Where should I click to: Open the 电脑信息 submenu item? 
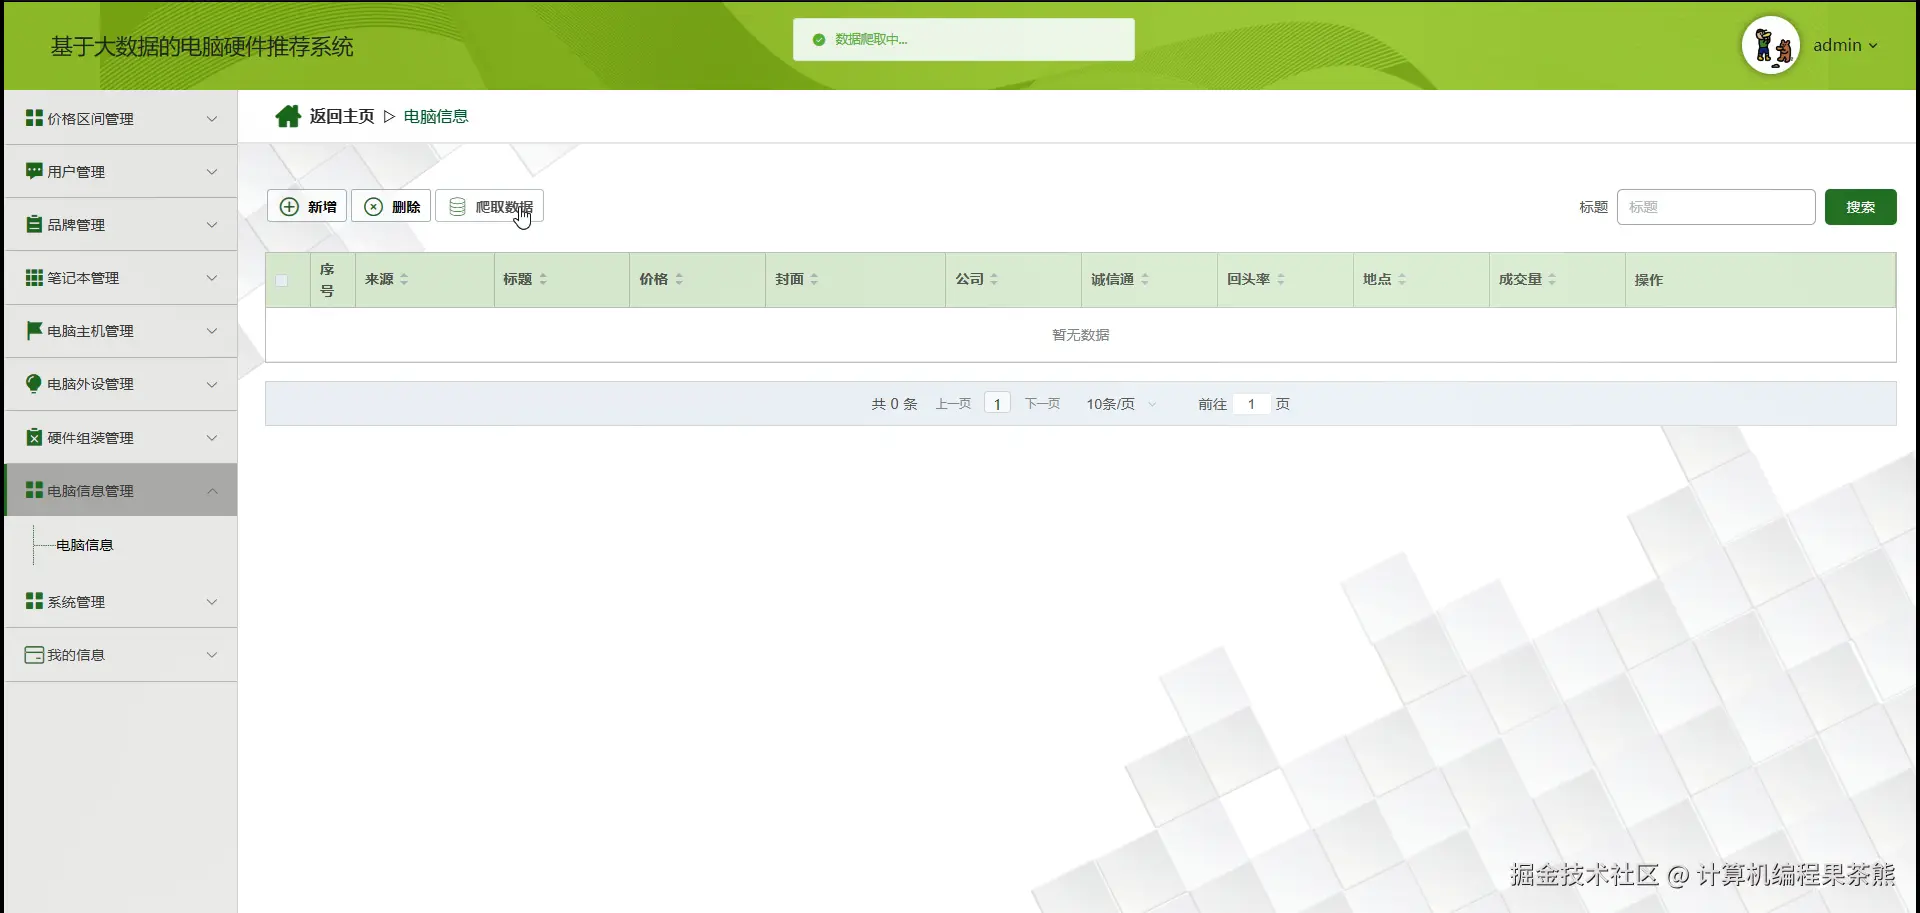click(85, 545)
